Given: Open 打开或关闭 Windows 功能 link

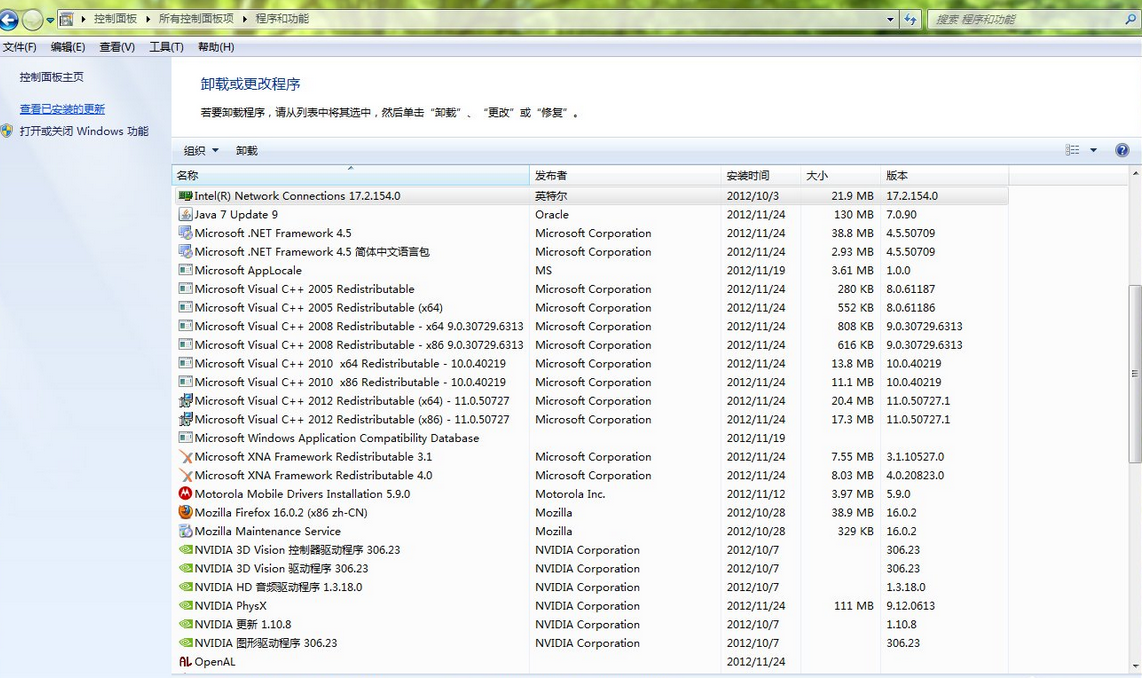Looking at the screenshot, I should click(84, 131).
